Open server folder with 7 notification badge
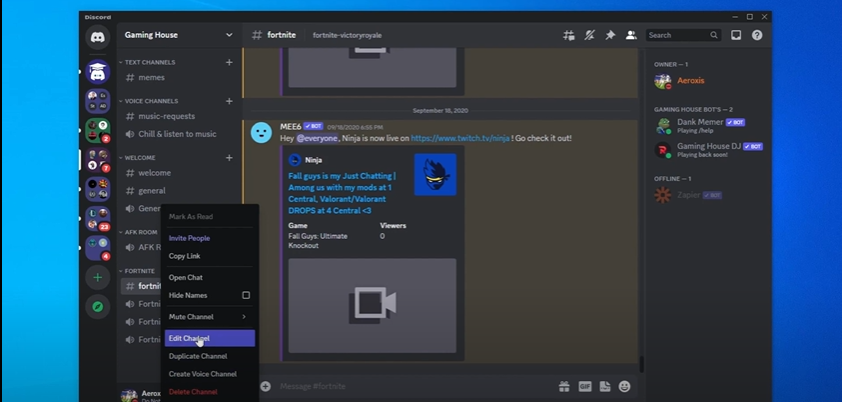Viewport: 842px width, 402px height. [98, 160]
